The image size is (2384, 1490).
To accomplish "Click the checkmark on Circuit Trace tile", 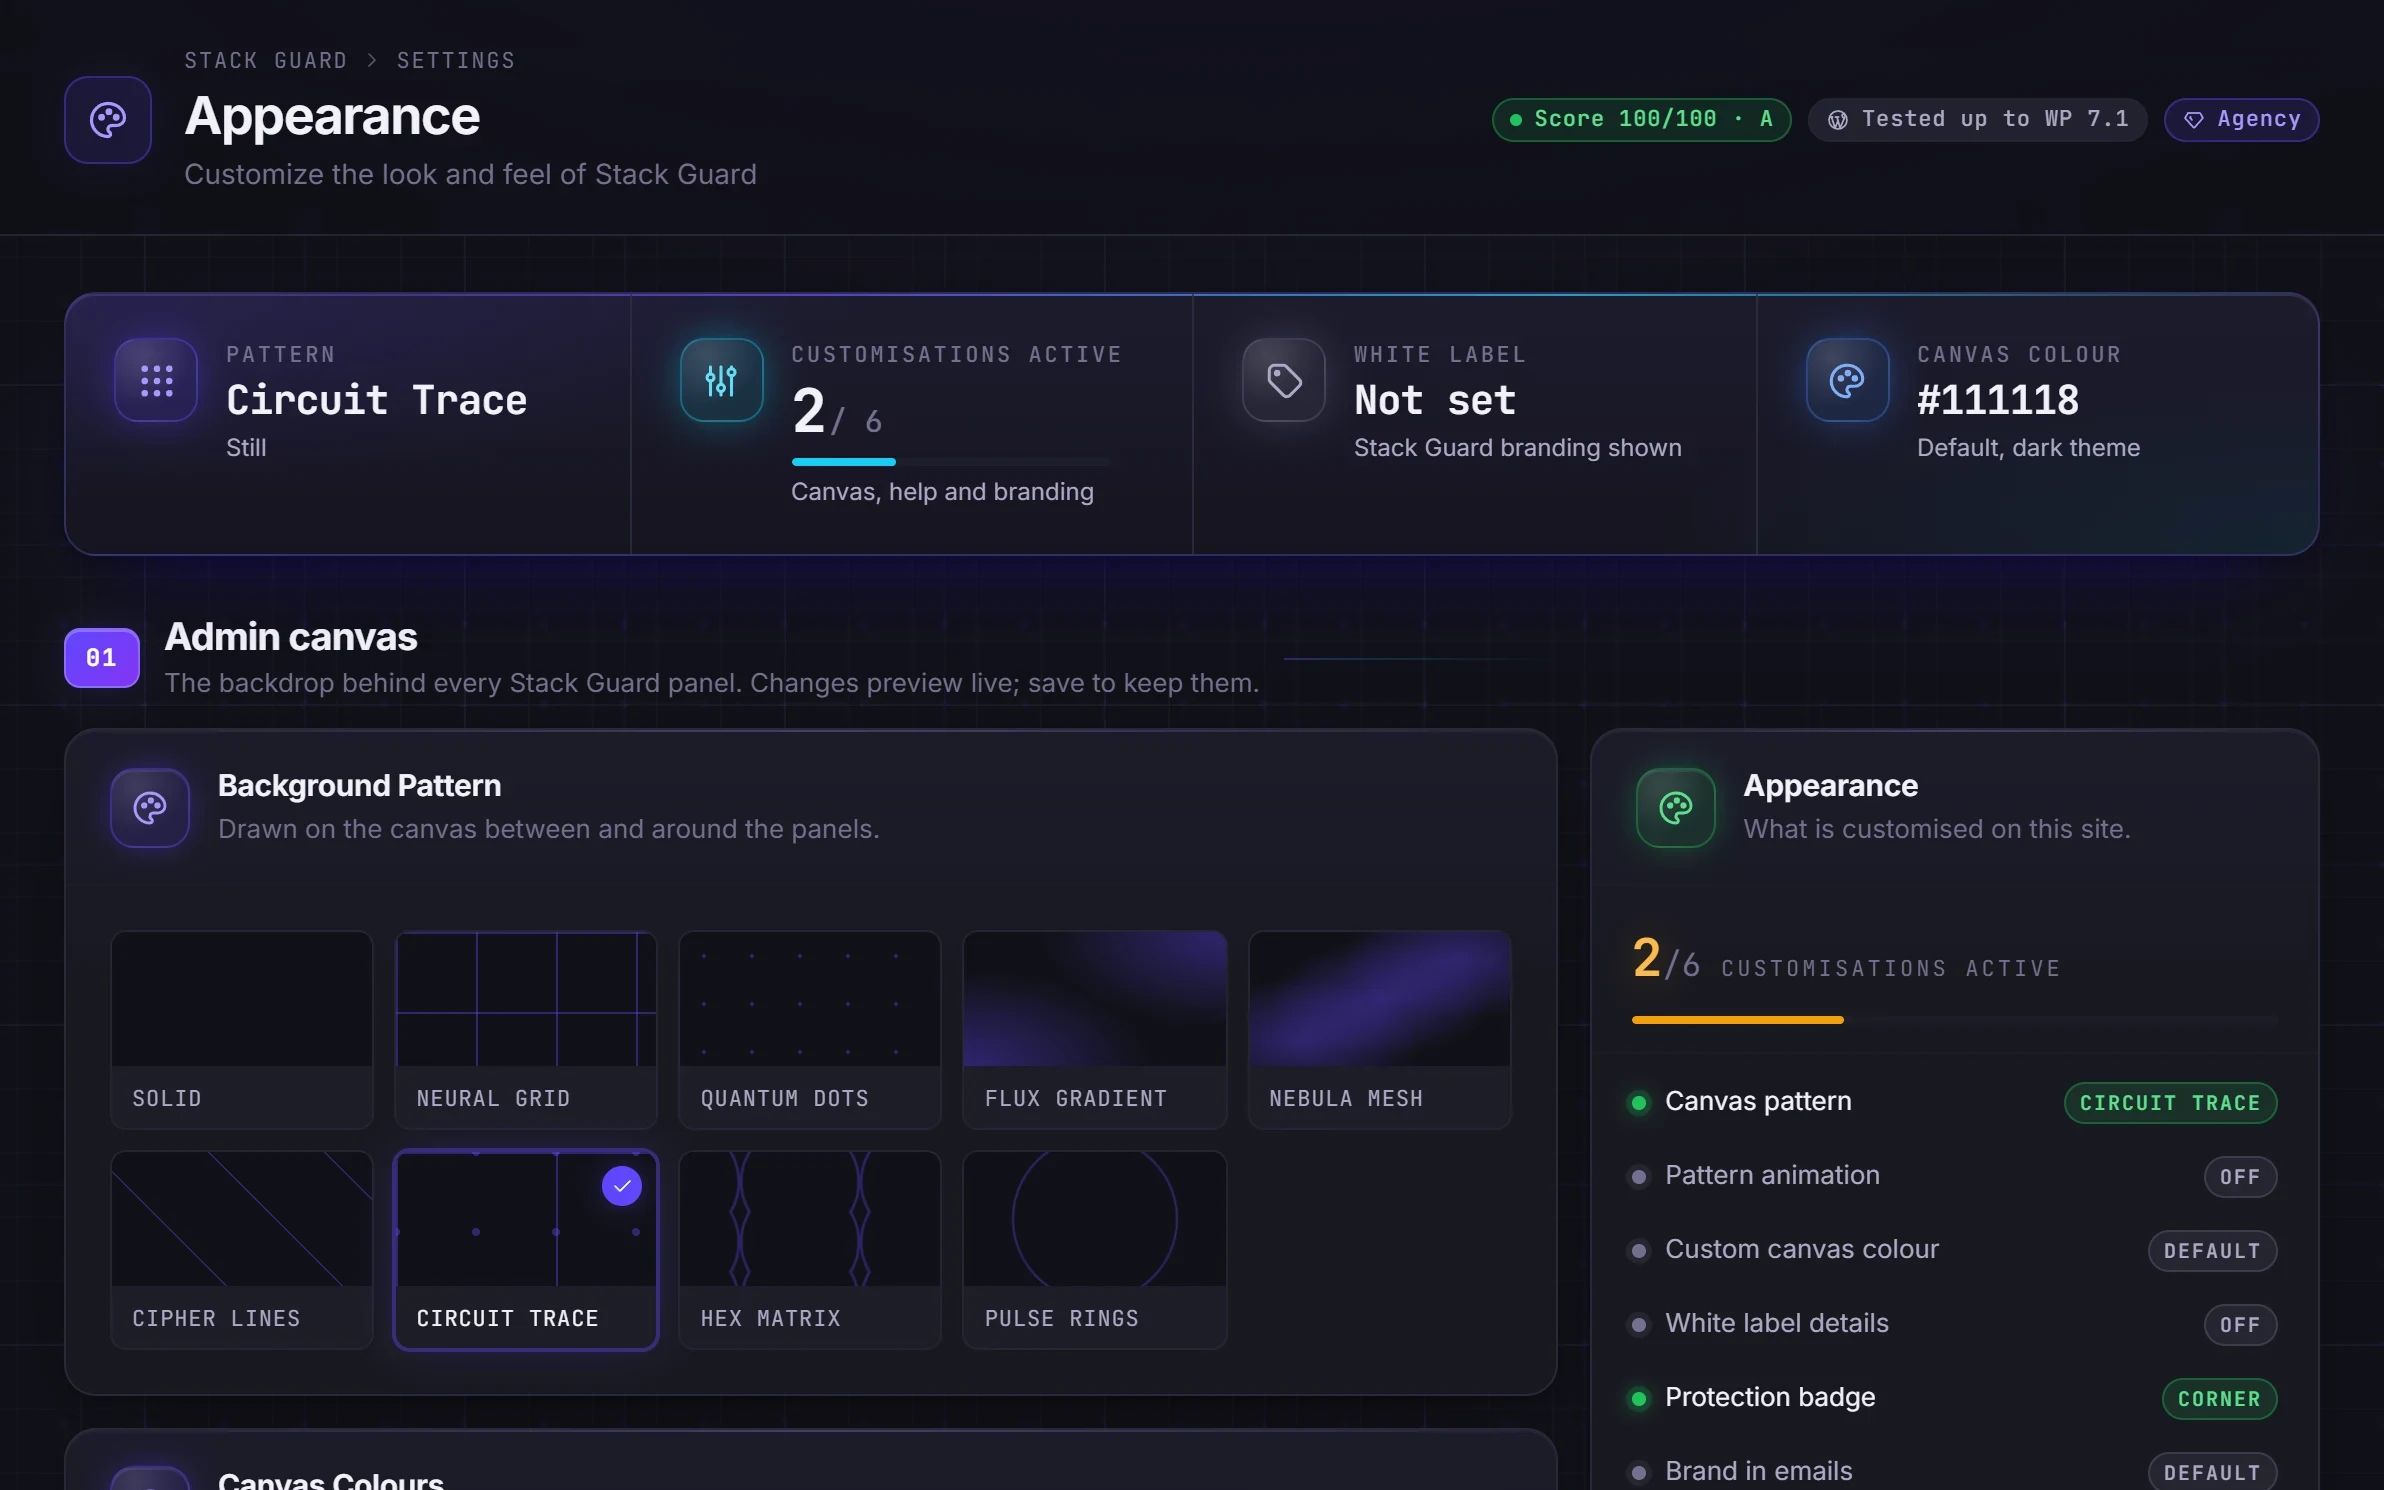I will (x=622, y=1186).
